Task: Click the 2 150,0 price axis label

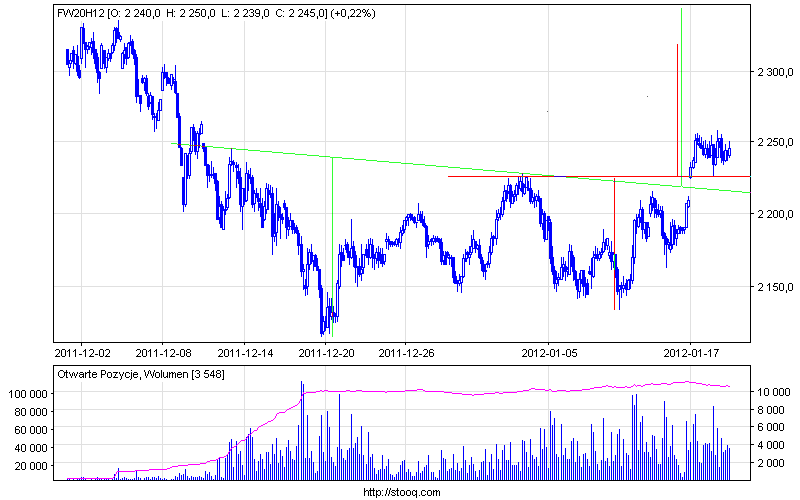Action: (776, 287)
